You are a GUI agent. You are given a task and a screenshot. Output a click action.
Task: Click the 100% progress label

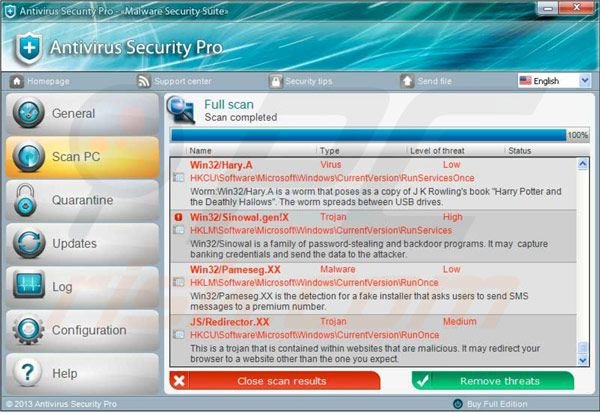[577, 135]
